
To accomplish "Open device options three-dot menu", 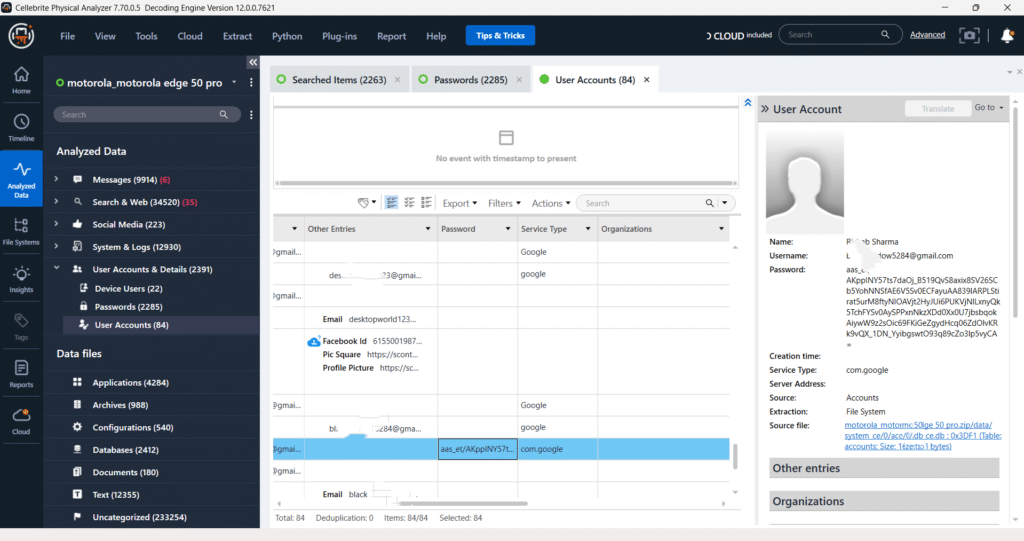I will coord(251,82).
